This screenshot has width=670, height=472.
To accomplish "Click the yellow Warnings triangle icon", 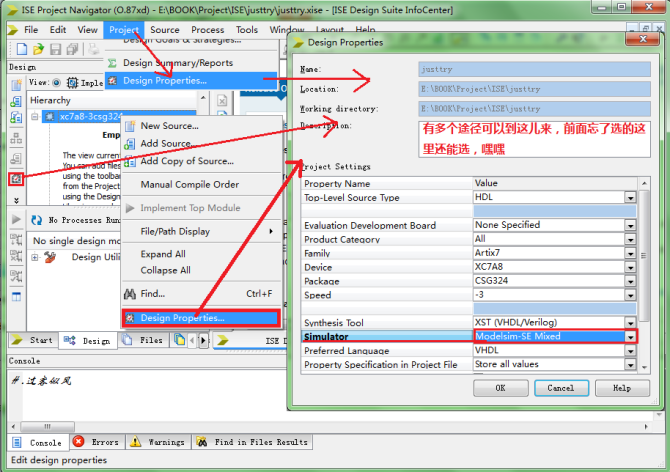I will tap(135, 442).
